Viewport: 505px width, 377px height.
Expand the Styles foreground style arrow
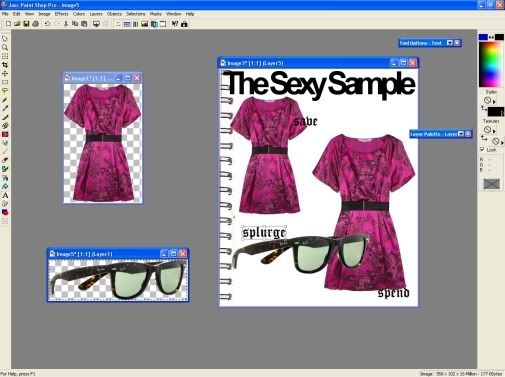point(494,101)
